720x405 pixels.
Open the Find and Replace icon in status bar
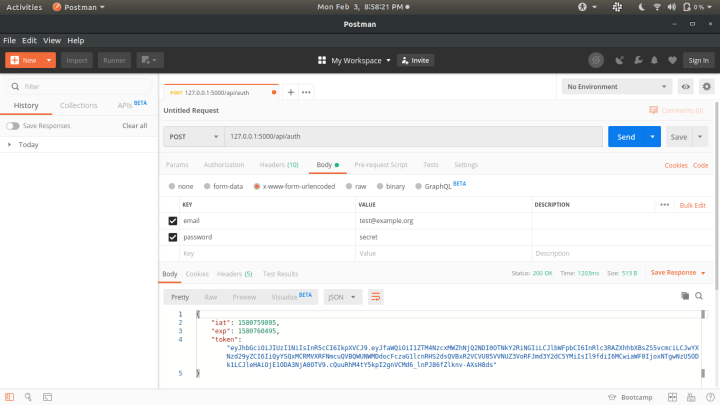pyautogui.click(x=28, y=397)
